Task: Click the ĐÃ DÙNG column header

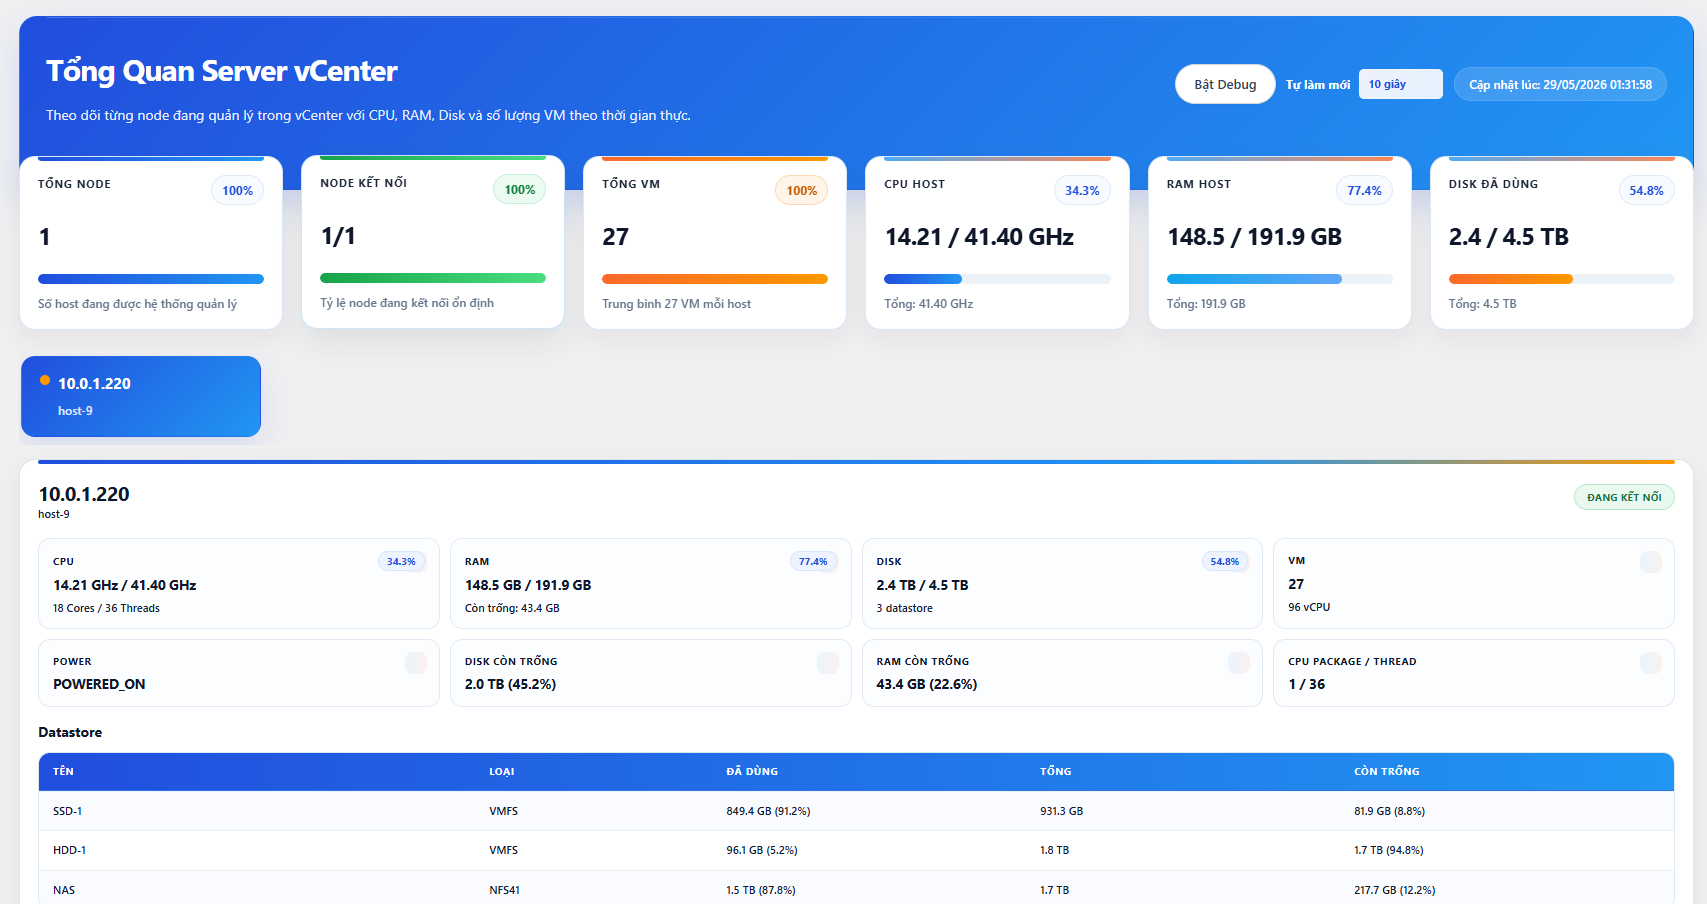Action: [x=752, y=771]
